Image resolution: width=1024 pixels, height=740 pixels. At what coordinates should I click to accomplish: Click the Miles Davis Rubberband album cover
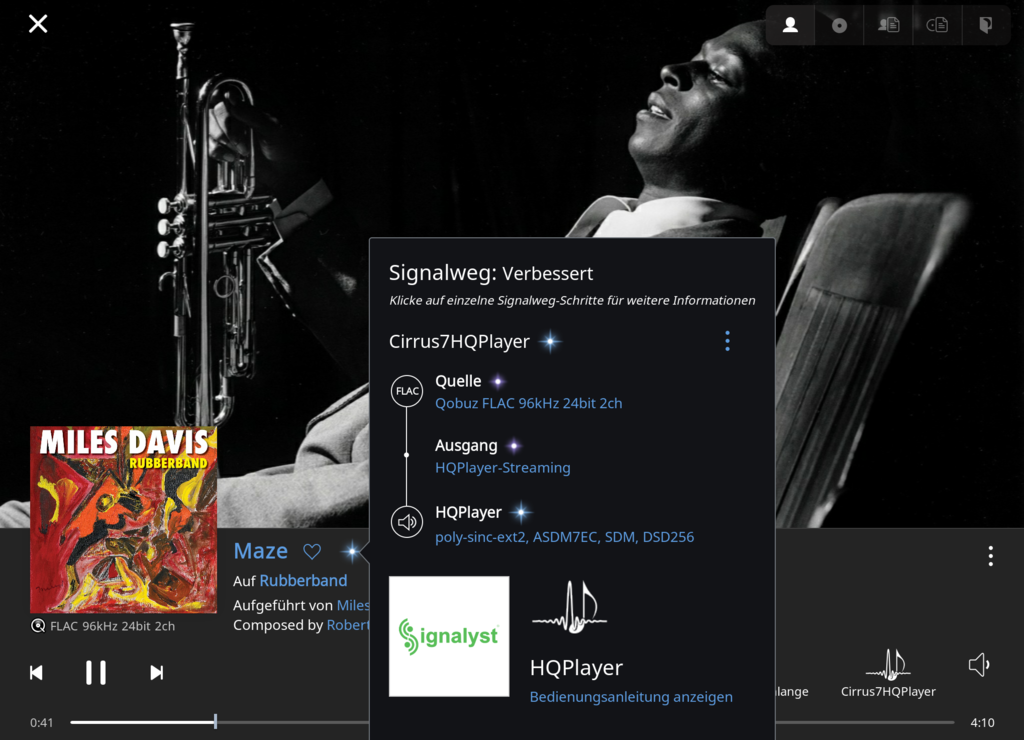pyautogui.click(x=123, y=520)
